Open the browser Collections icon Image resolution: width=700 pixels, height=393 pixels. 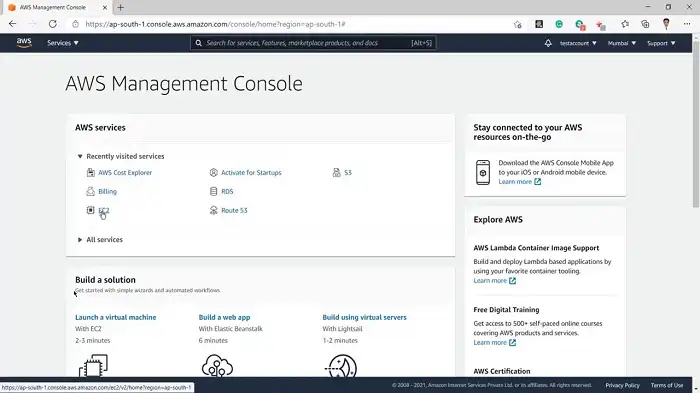click(x=646, y=24)
